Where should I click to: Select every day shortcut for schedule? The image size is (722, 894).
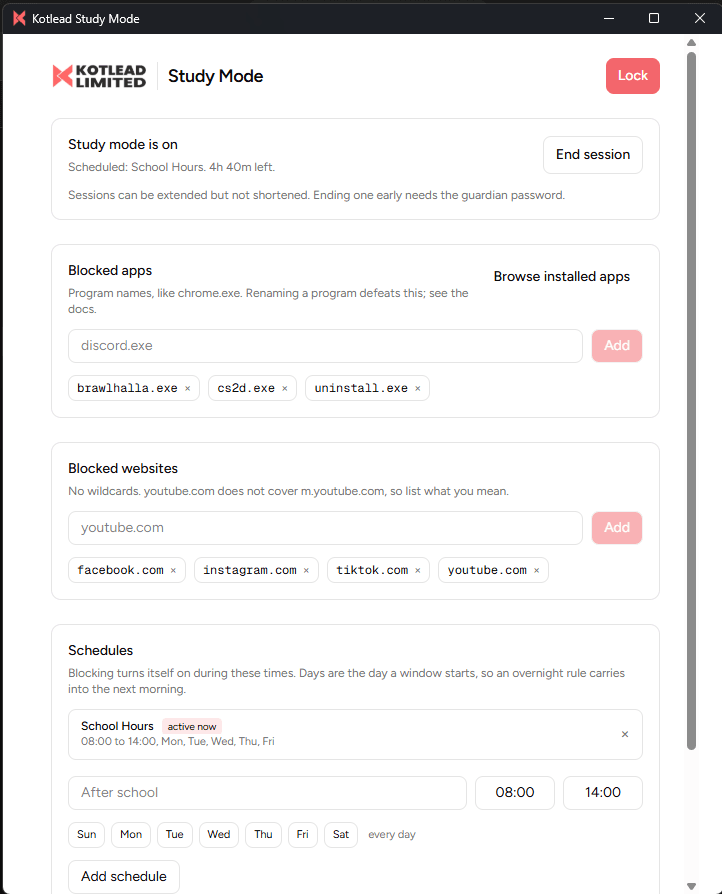(392, 835)
